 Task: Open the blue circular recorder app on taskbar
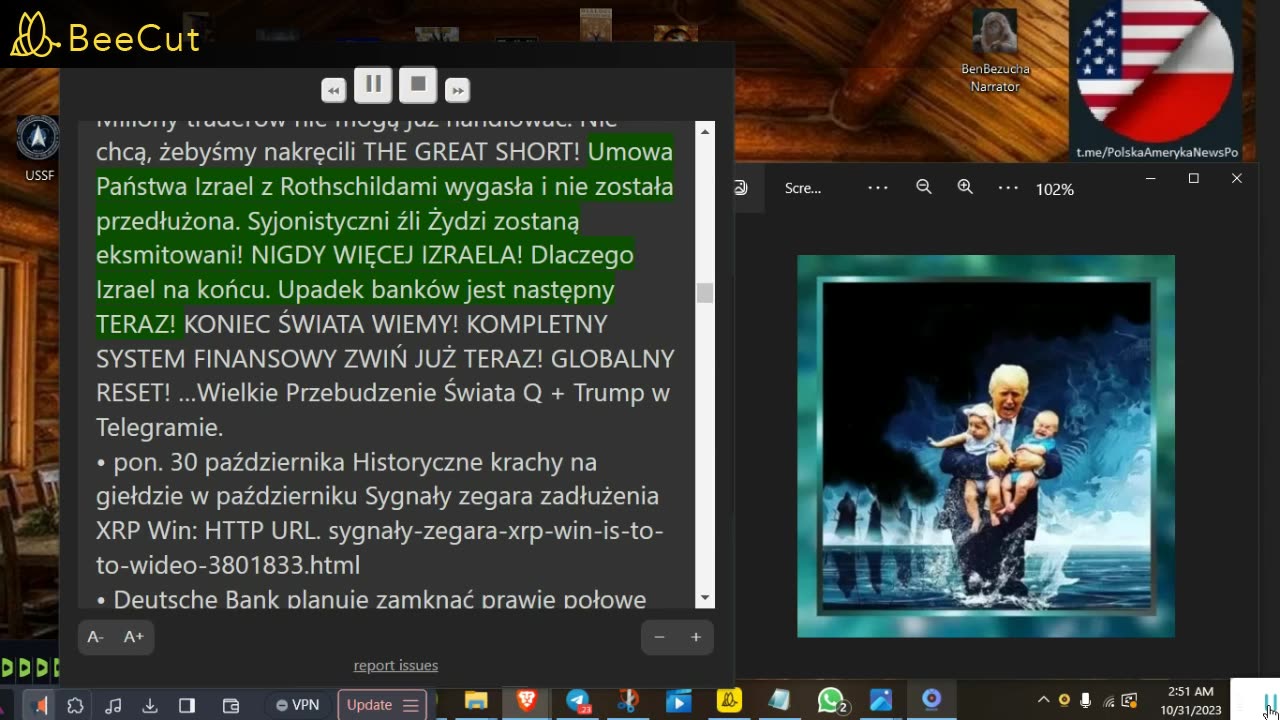point(931,699)
